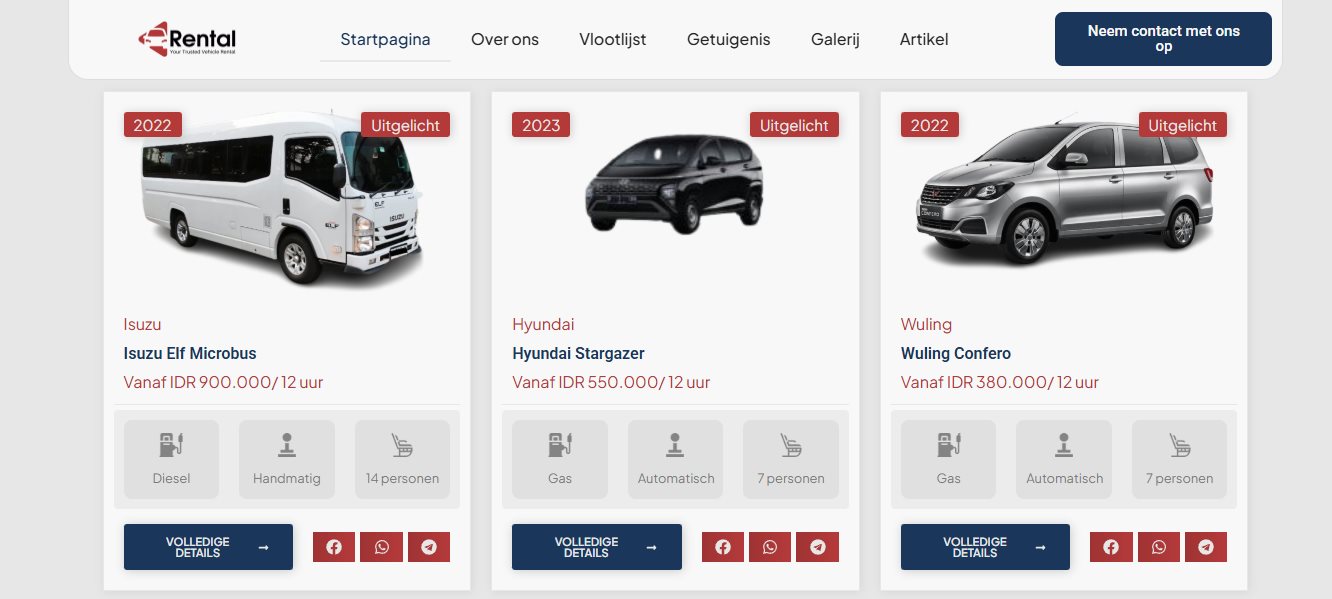Open the Getuigenis navigation link
This screenshot has width=1332, height=599.
(x=729, y=40)
